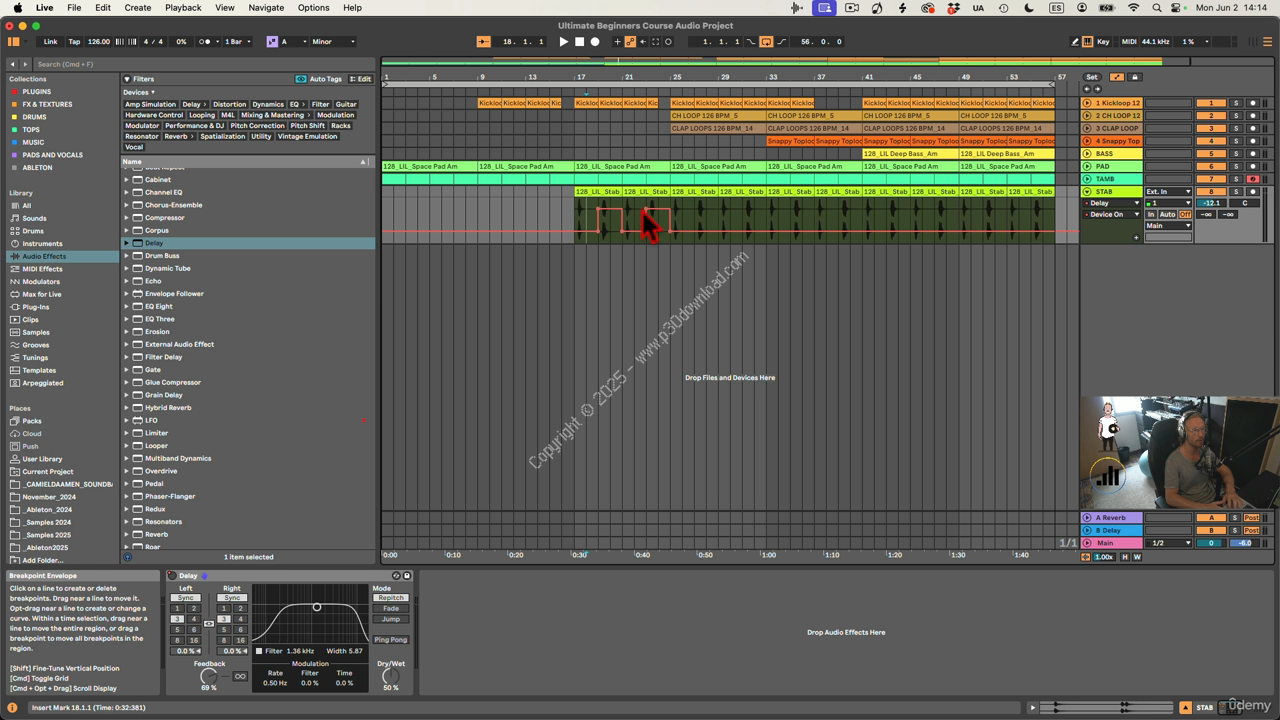
Task: Link left and right delay channels
Action: point(209,624)
